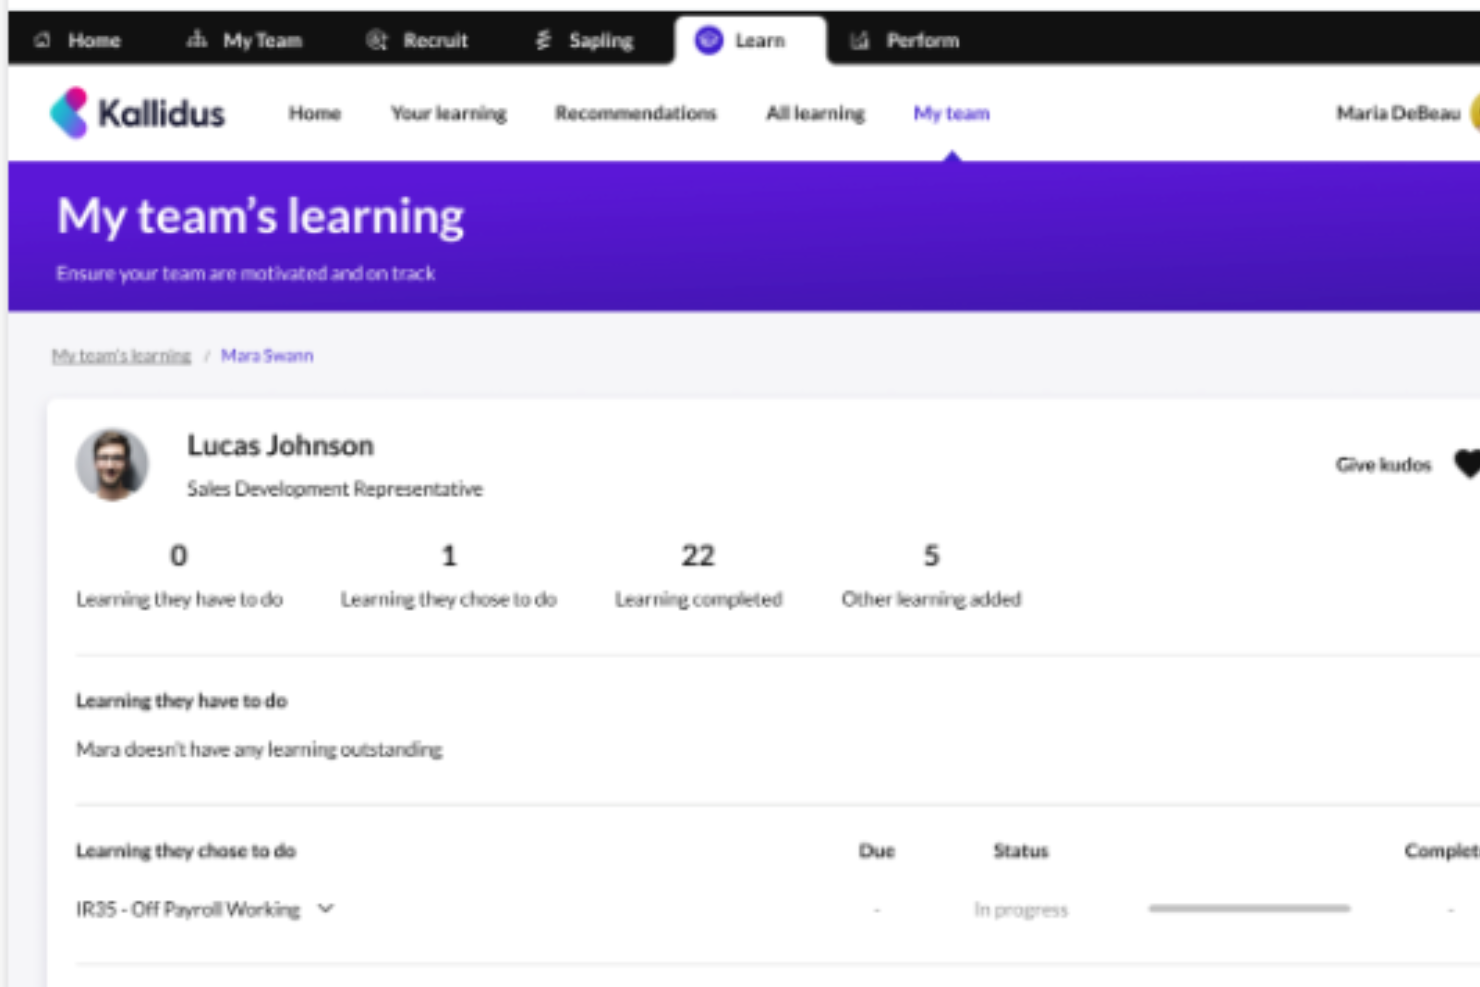Click IR35 - Off Payroll Working course title
Image resolution: width=1480 pixels, height=987 pixels.
188,909
